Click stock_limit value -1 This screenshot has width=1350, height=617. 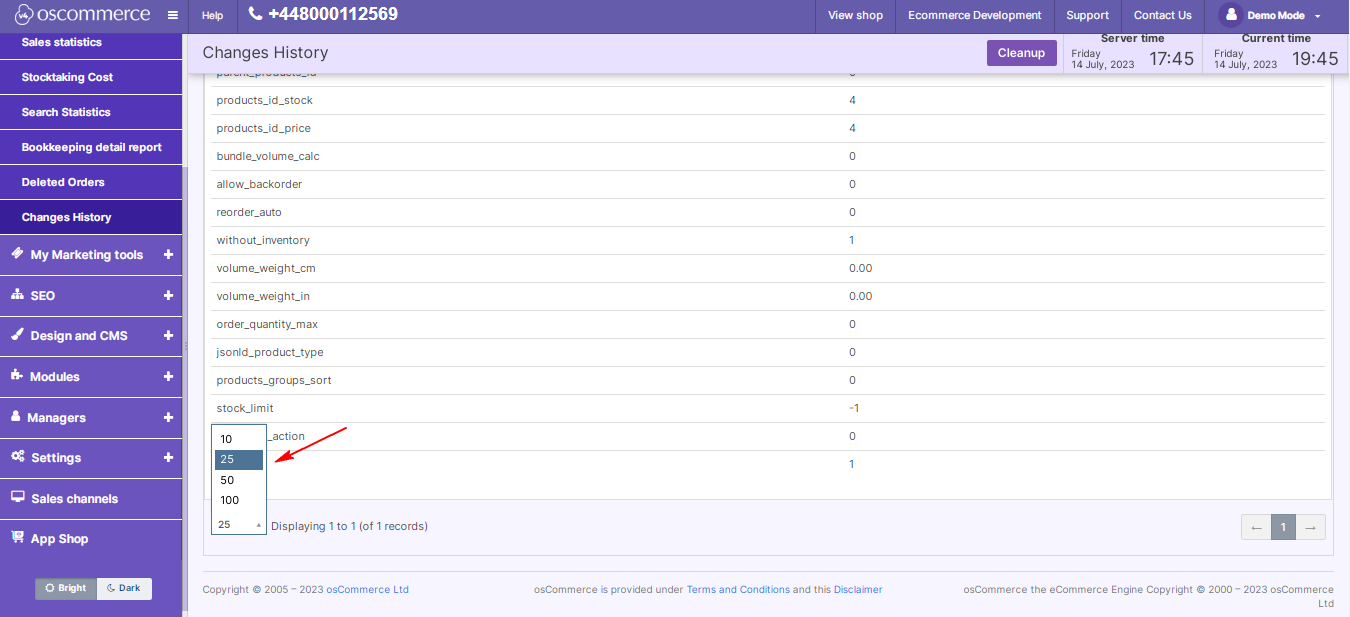[x=854, y=408]
